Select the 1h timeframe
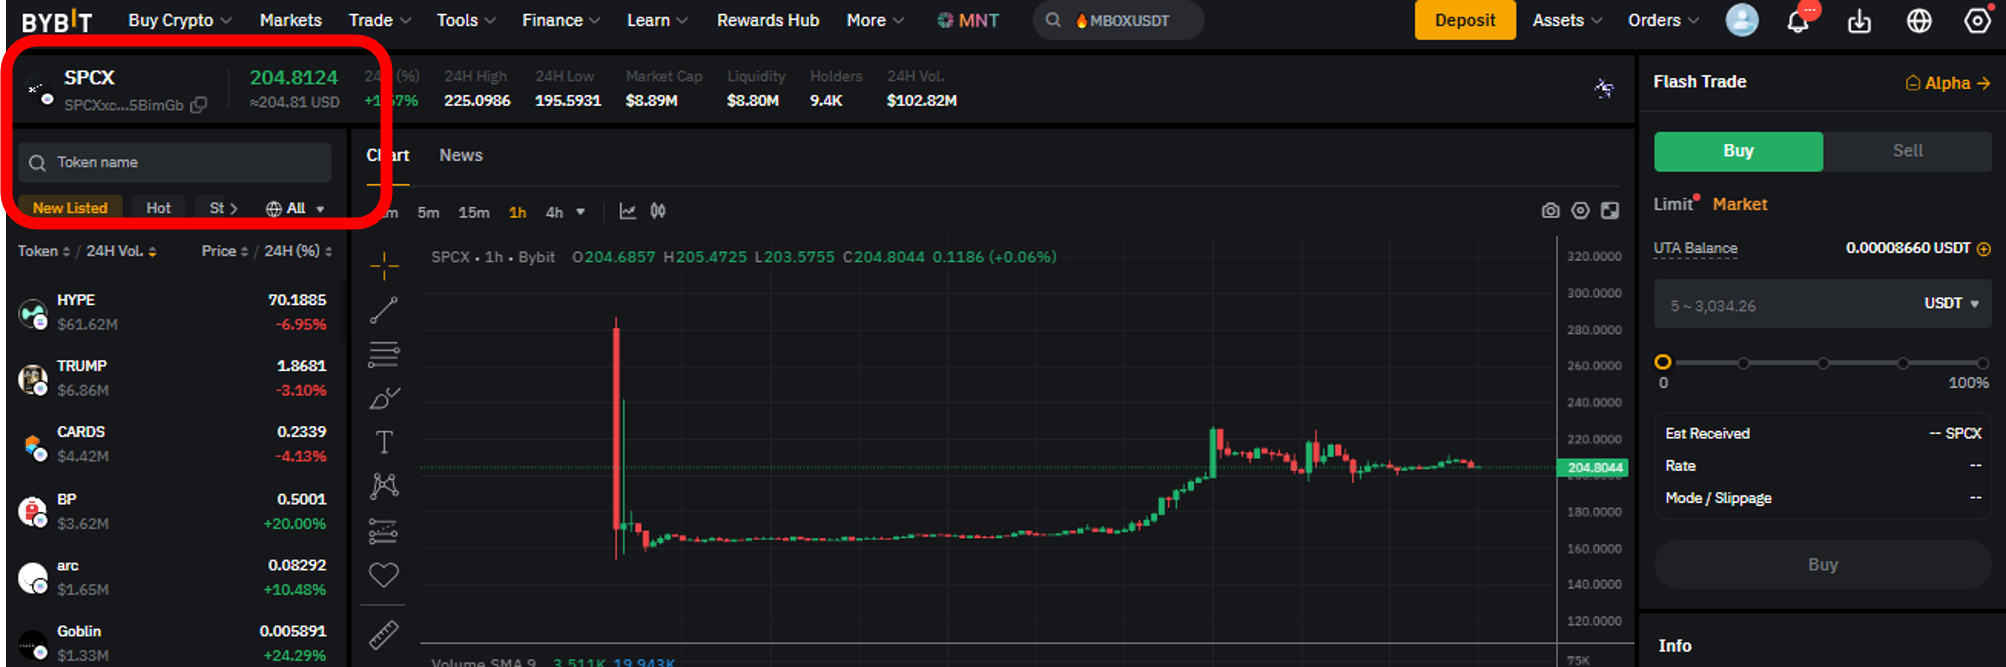Image resolution: width=2006 pixels, height=667 pixels. click(518, 212)
